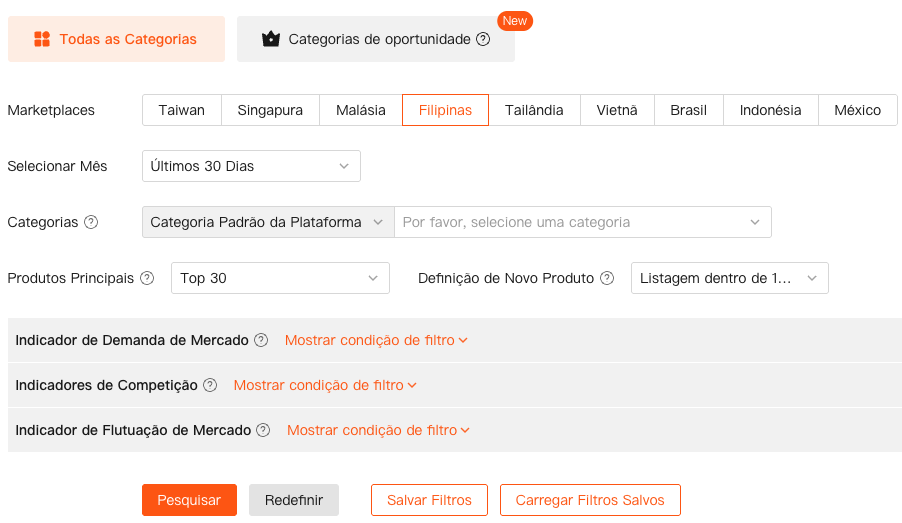The width and height of the screenshot is (902, 523).
Task: Click help icon beside Categorias label
Action: 91,222
